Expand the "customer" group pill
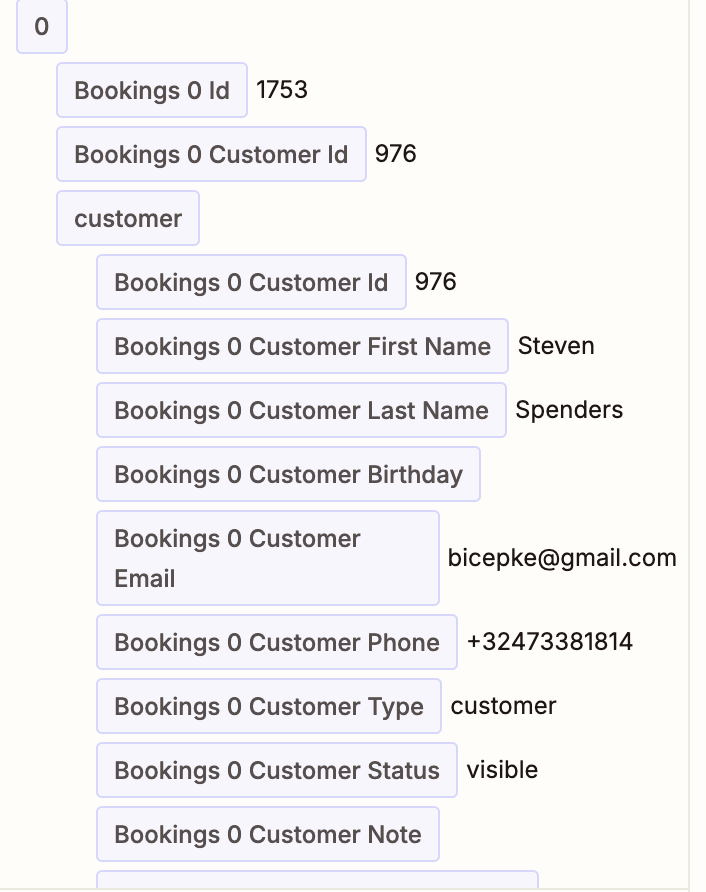Screen dimensions: 706x892 pos(128,219)
